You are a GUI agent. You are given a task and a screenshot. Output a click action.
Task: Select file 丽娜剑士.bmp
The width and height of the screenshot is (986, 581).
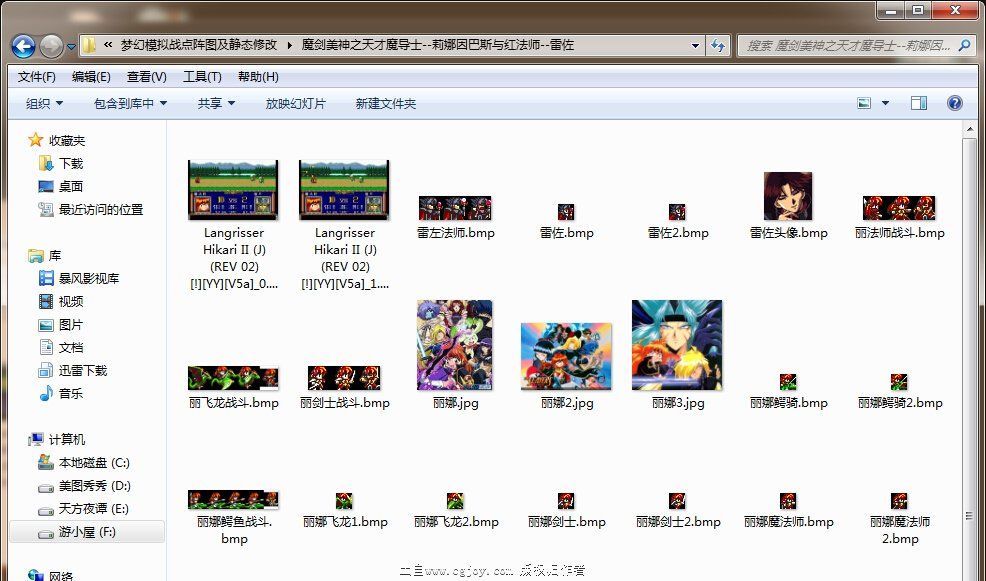click(x=566, y=511)
